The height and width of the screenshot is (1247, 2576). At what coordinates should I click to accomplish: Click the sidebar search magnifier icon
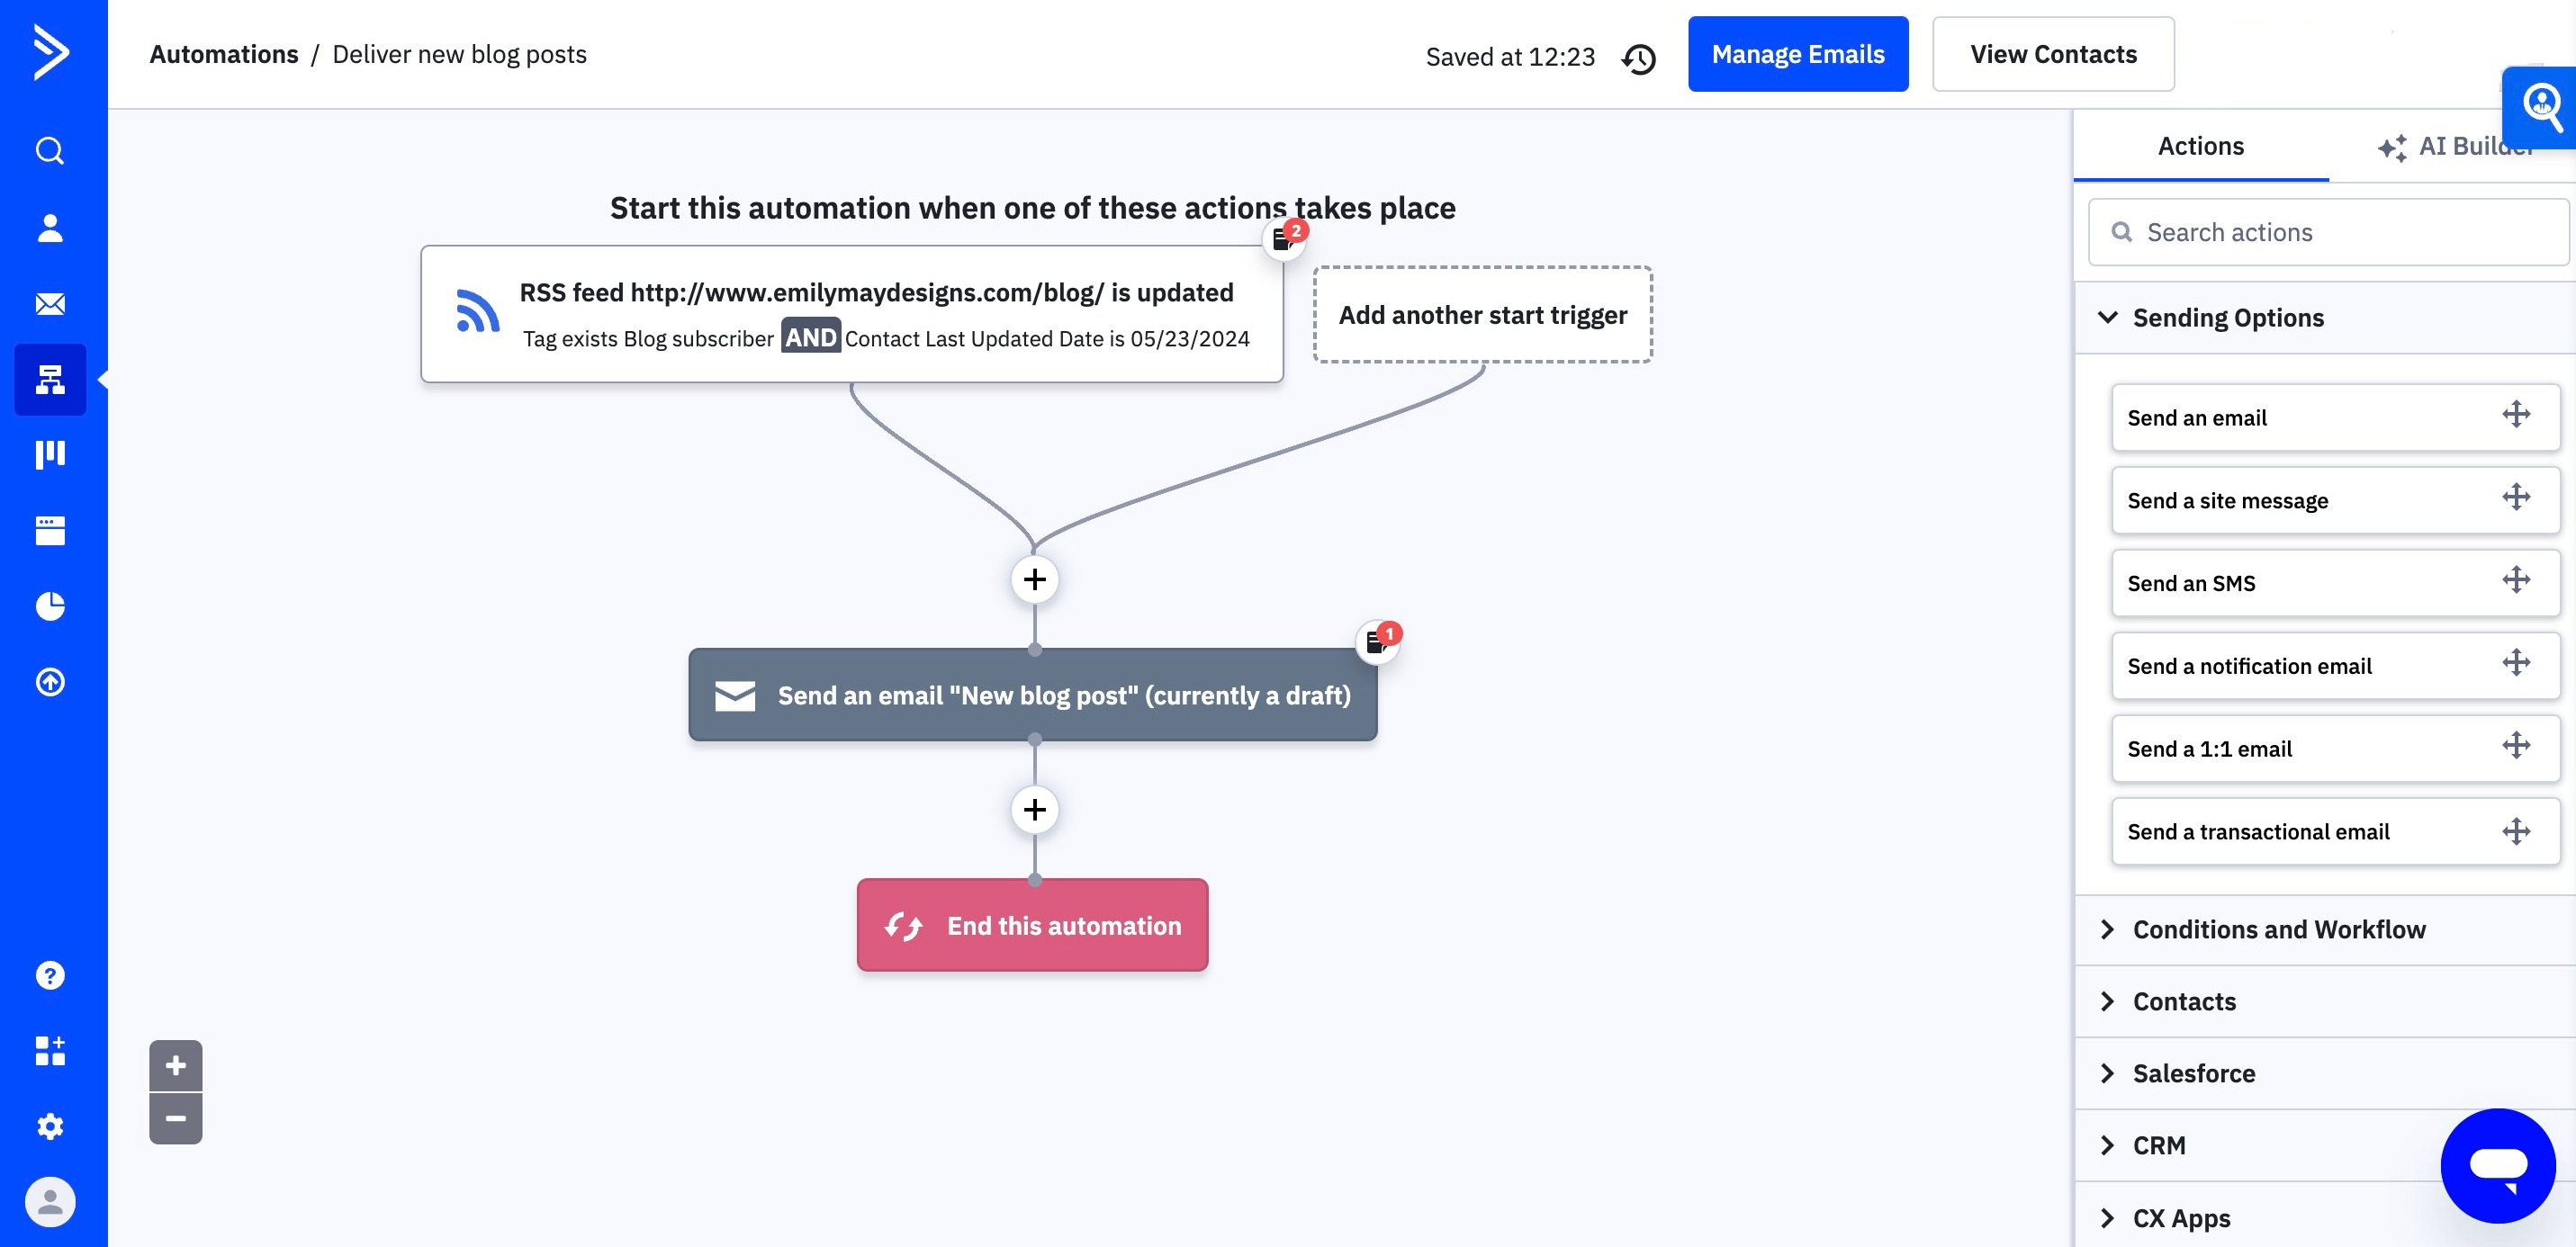(x=50, y=151)
